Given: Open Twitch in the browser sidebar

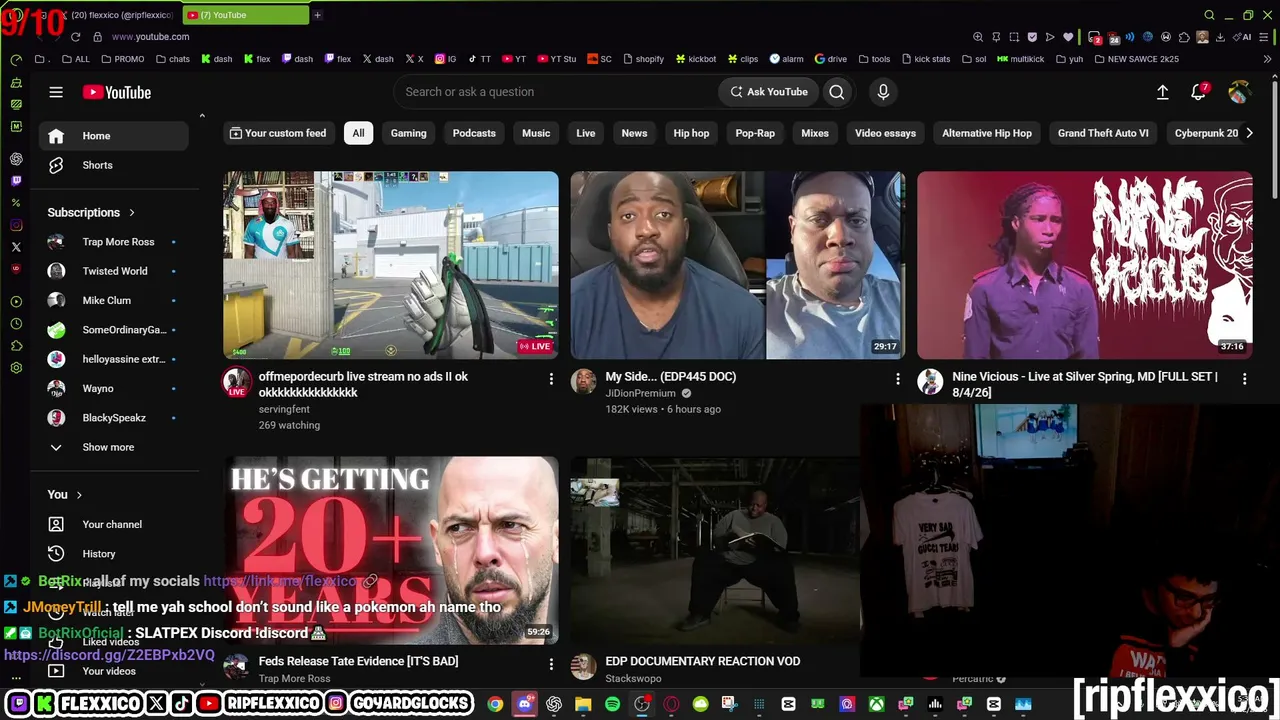Looking at the screenshot, I should [16, 181].
